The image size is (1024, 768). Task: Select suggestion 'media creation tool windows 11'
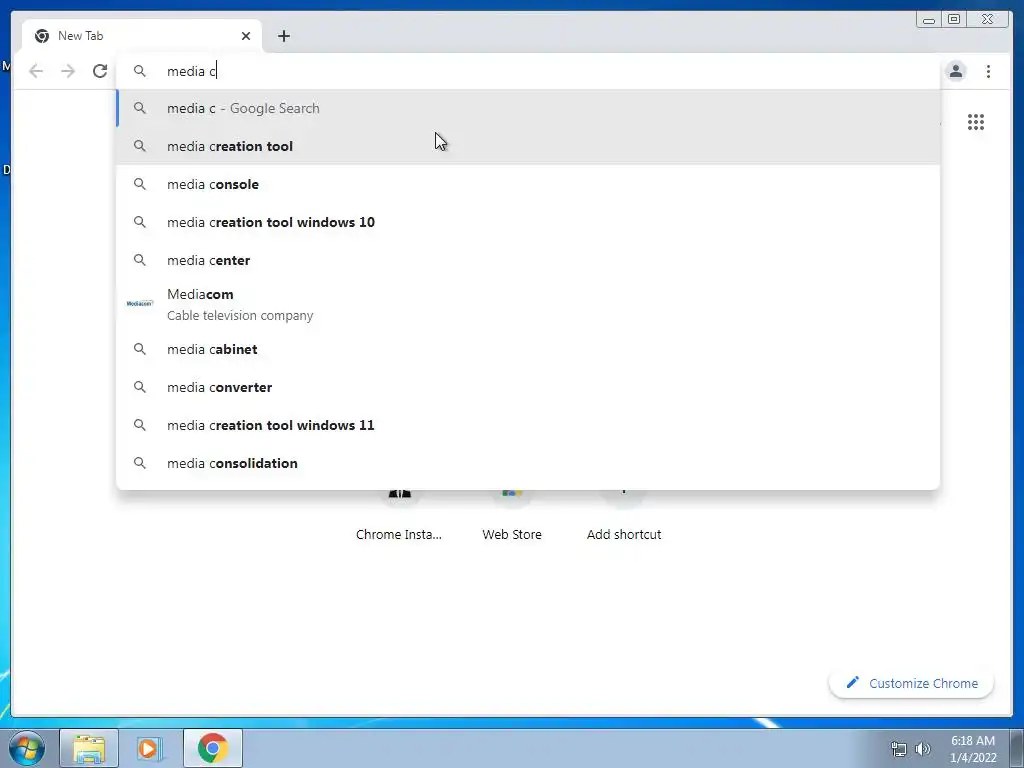528,425
